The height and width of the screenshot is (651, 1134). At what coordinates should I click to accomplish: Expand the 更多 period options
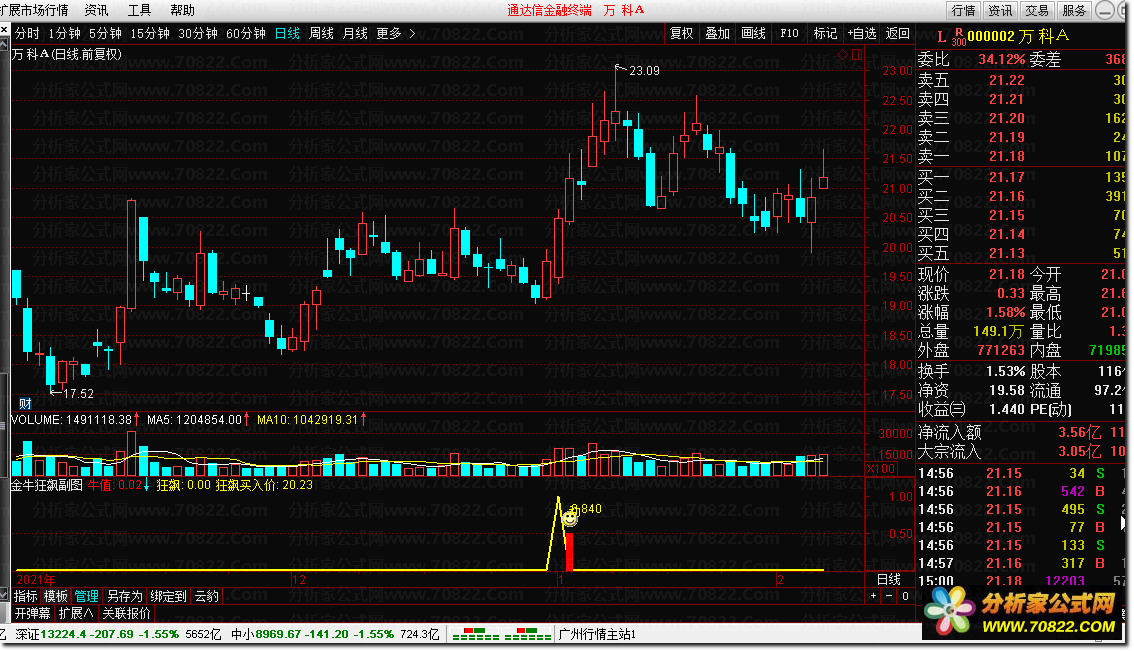pyautogui.click(x=396, y=33)
